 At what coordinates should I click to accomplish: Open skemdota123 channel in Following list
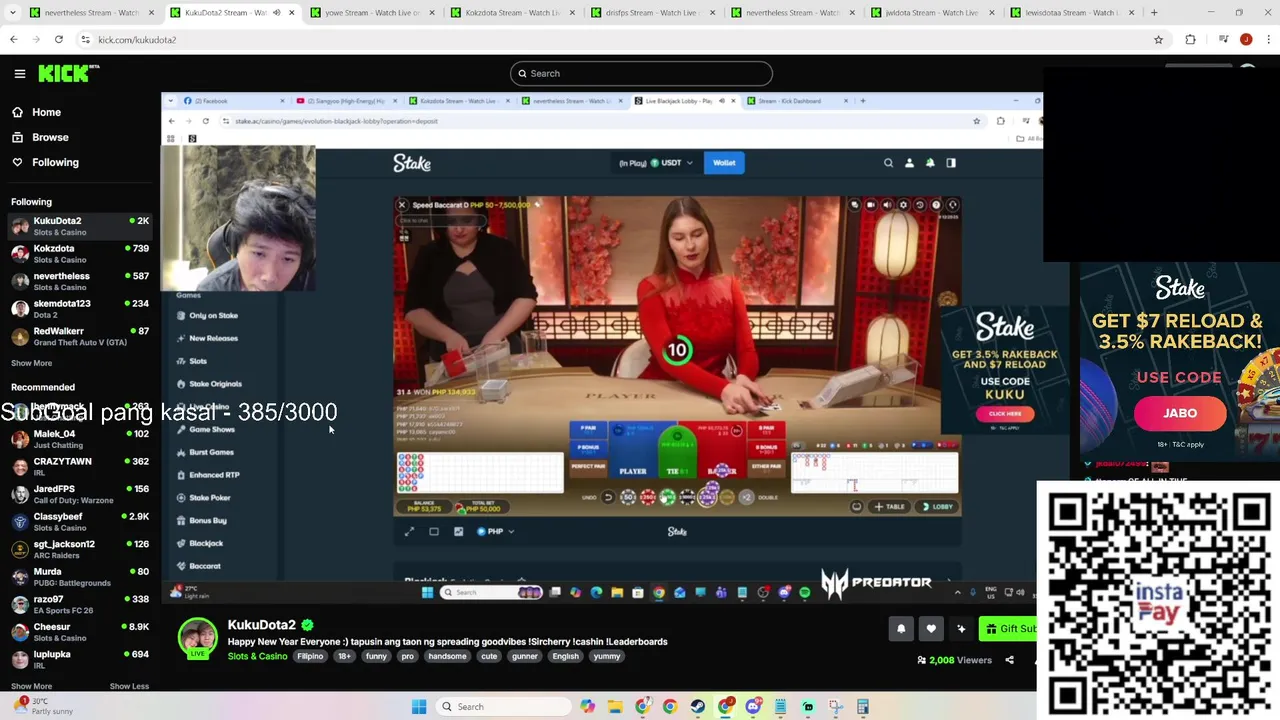click(x=79, y=308)
